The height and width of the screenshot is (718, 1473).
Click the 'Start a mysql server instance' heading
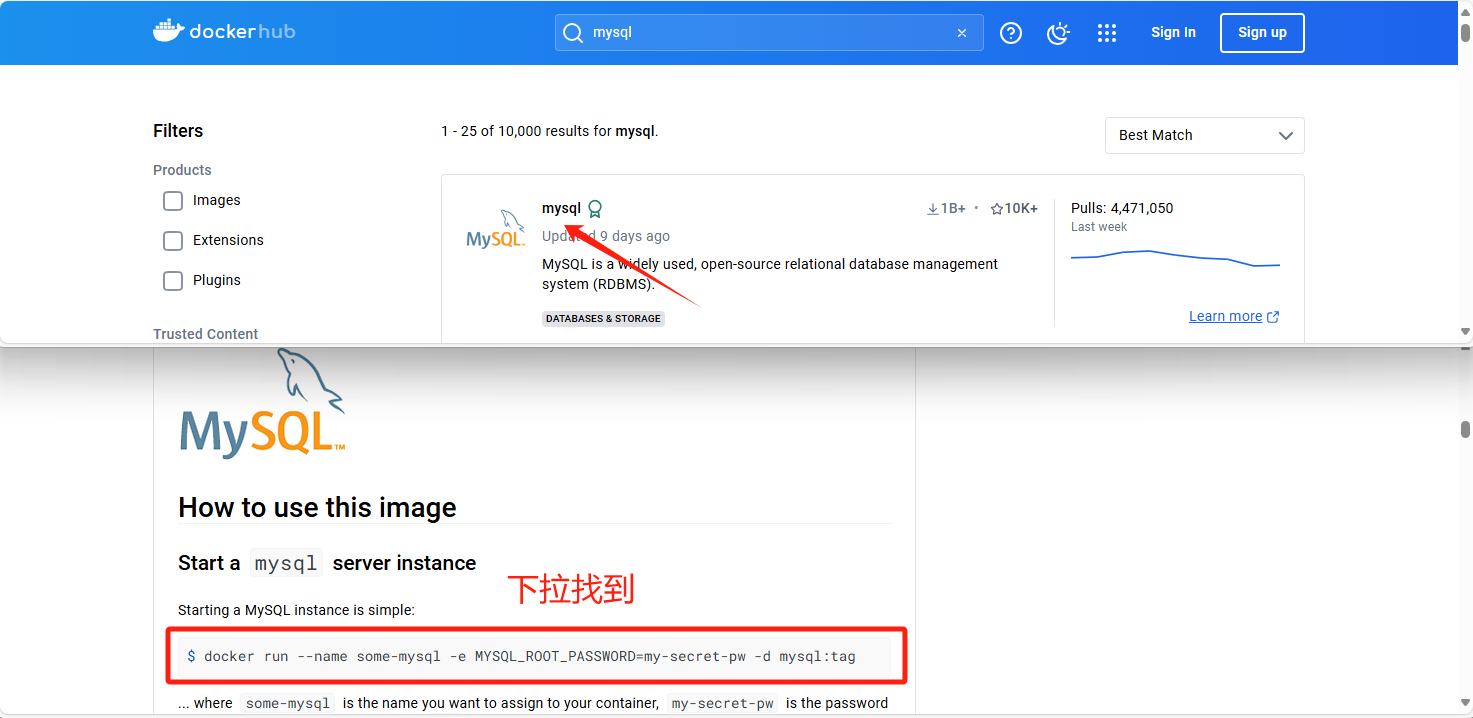(327, 563)
